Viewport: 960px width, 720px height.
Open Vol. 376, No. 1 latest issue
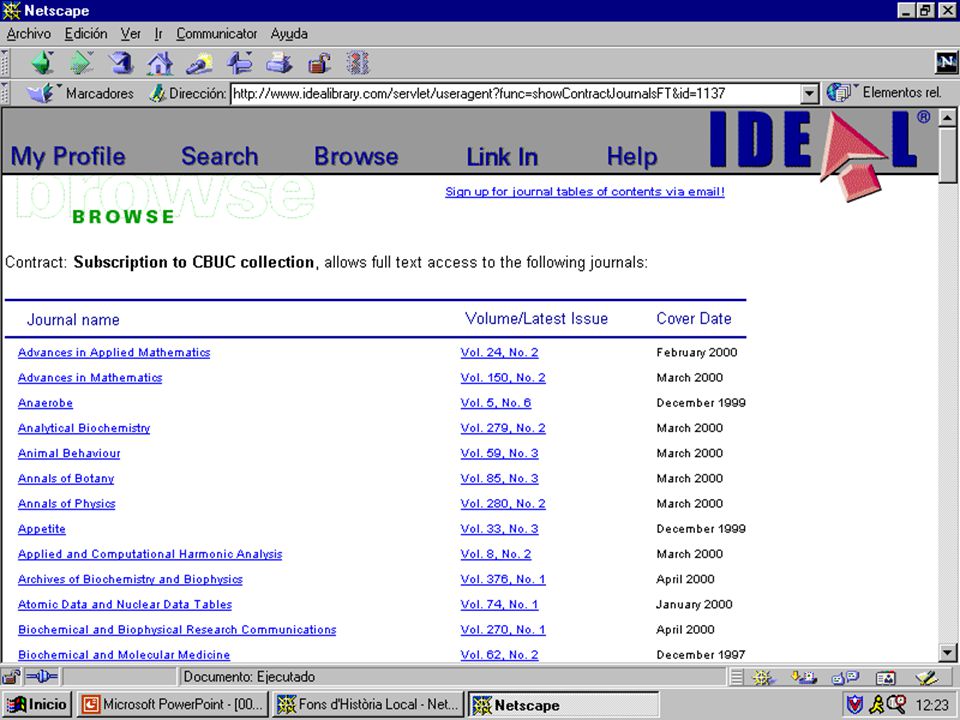point(503,579)
